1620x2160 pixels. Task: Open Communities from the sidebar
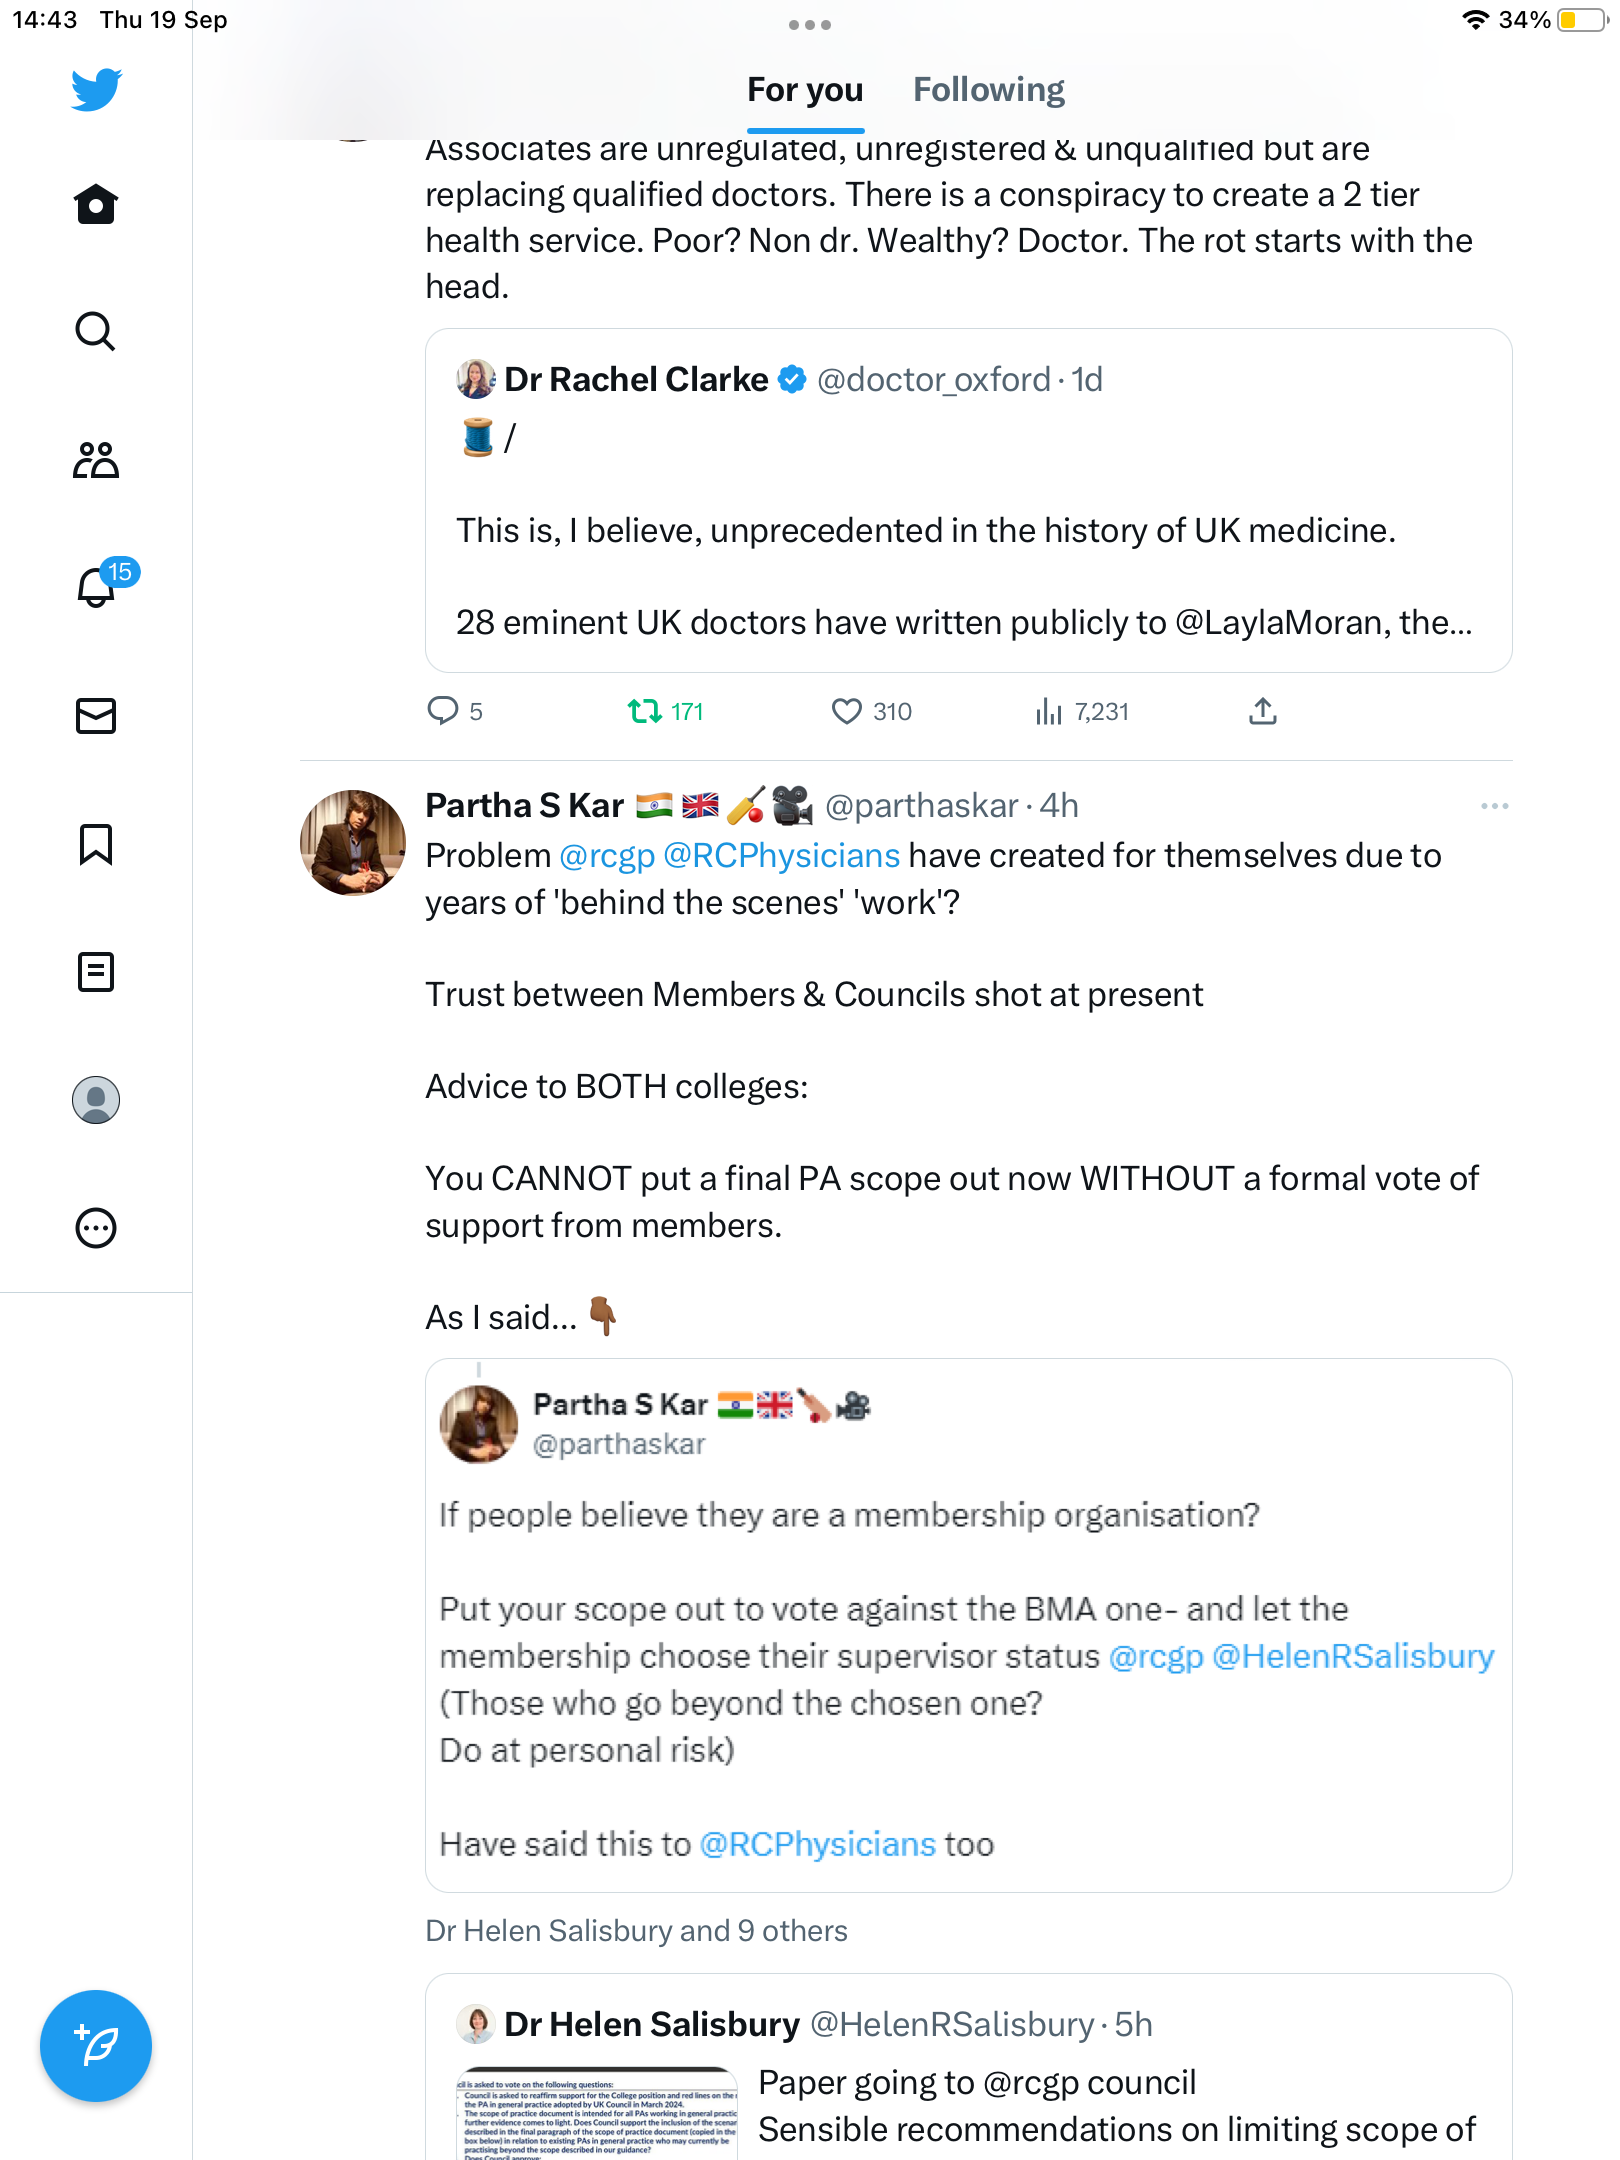coord(96,460)
